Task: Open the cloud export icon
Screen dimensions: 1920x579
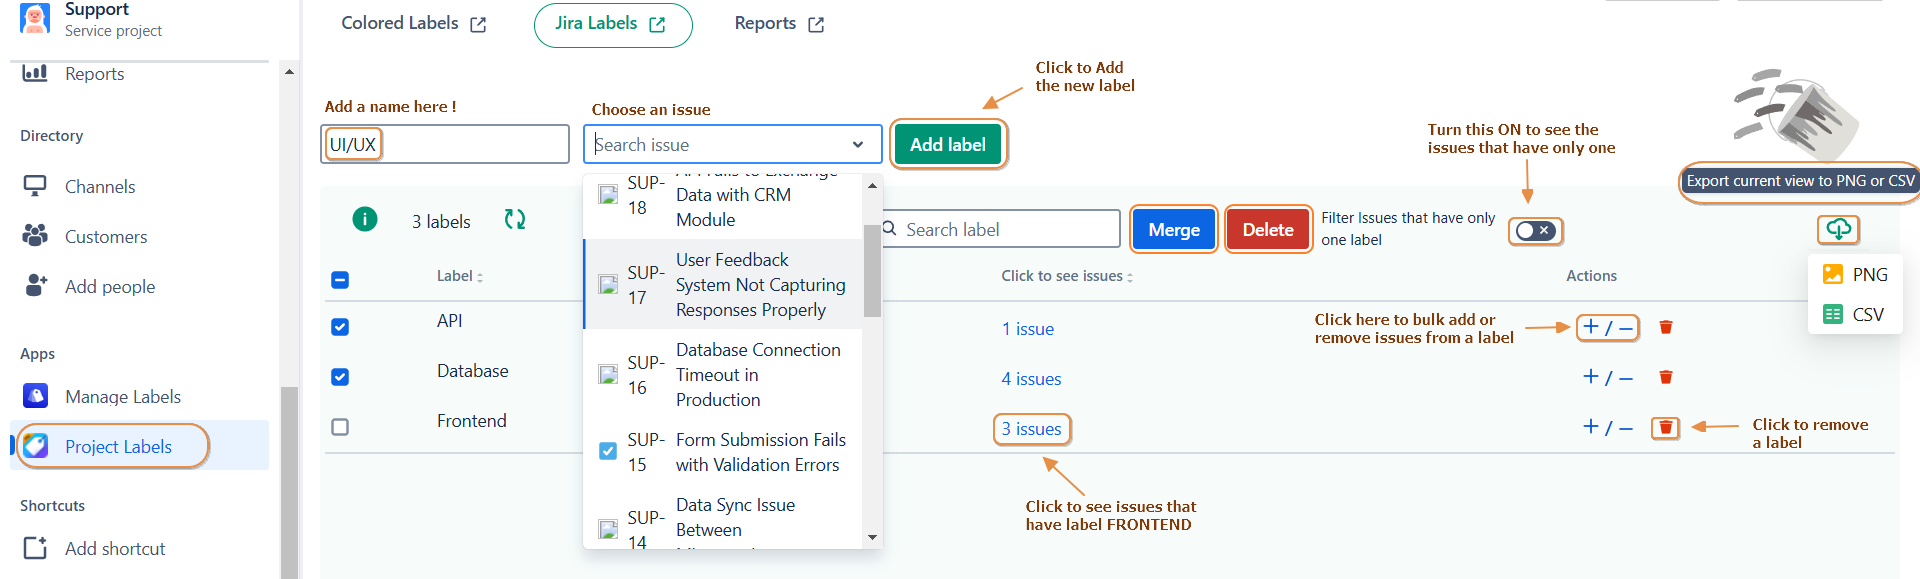Action: tap(1838, 229)
